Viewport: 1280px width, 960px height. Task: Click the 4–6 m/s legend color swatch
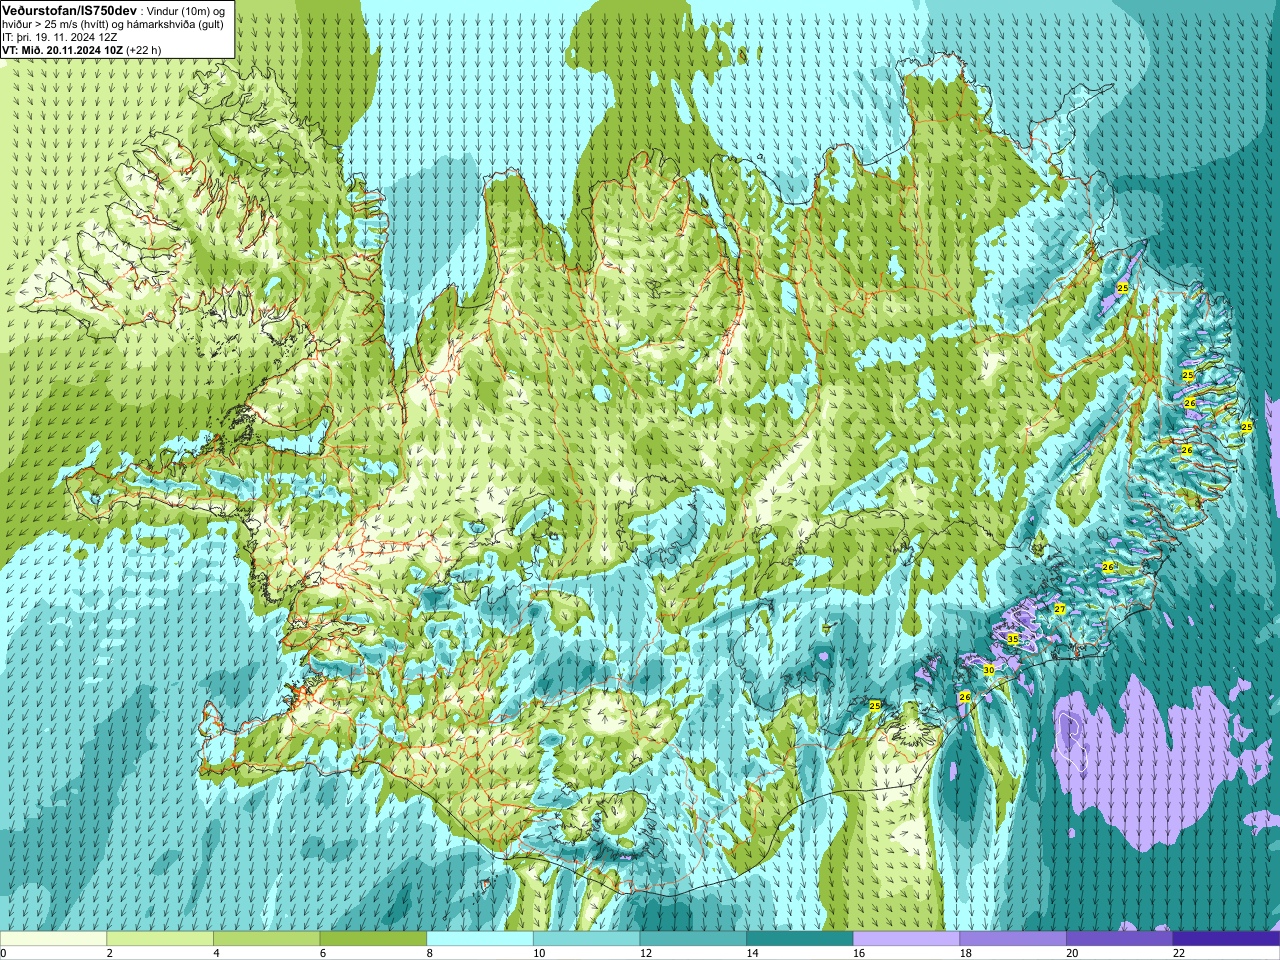pos(266,938)
